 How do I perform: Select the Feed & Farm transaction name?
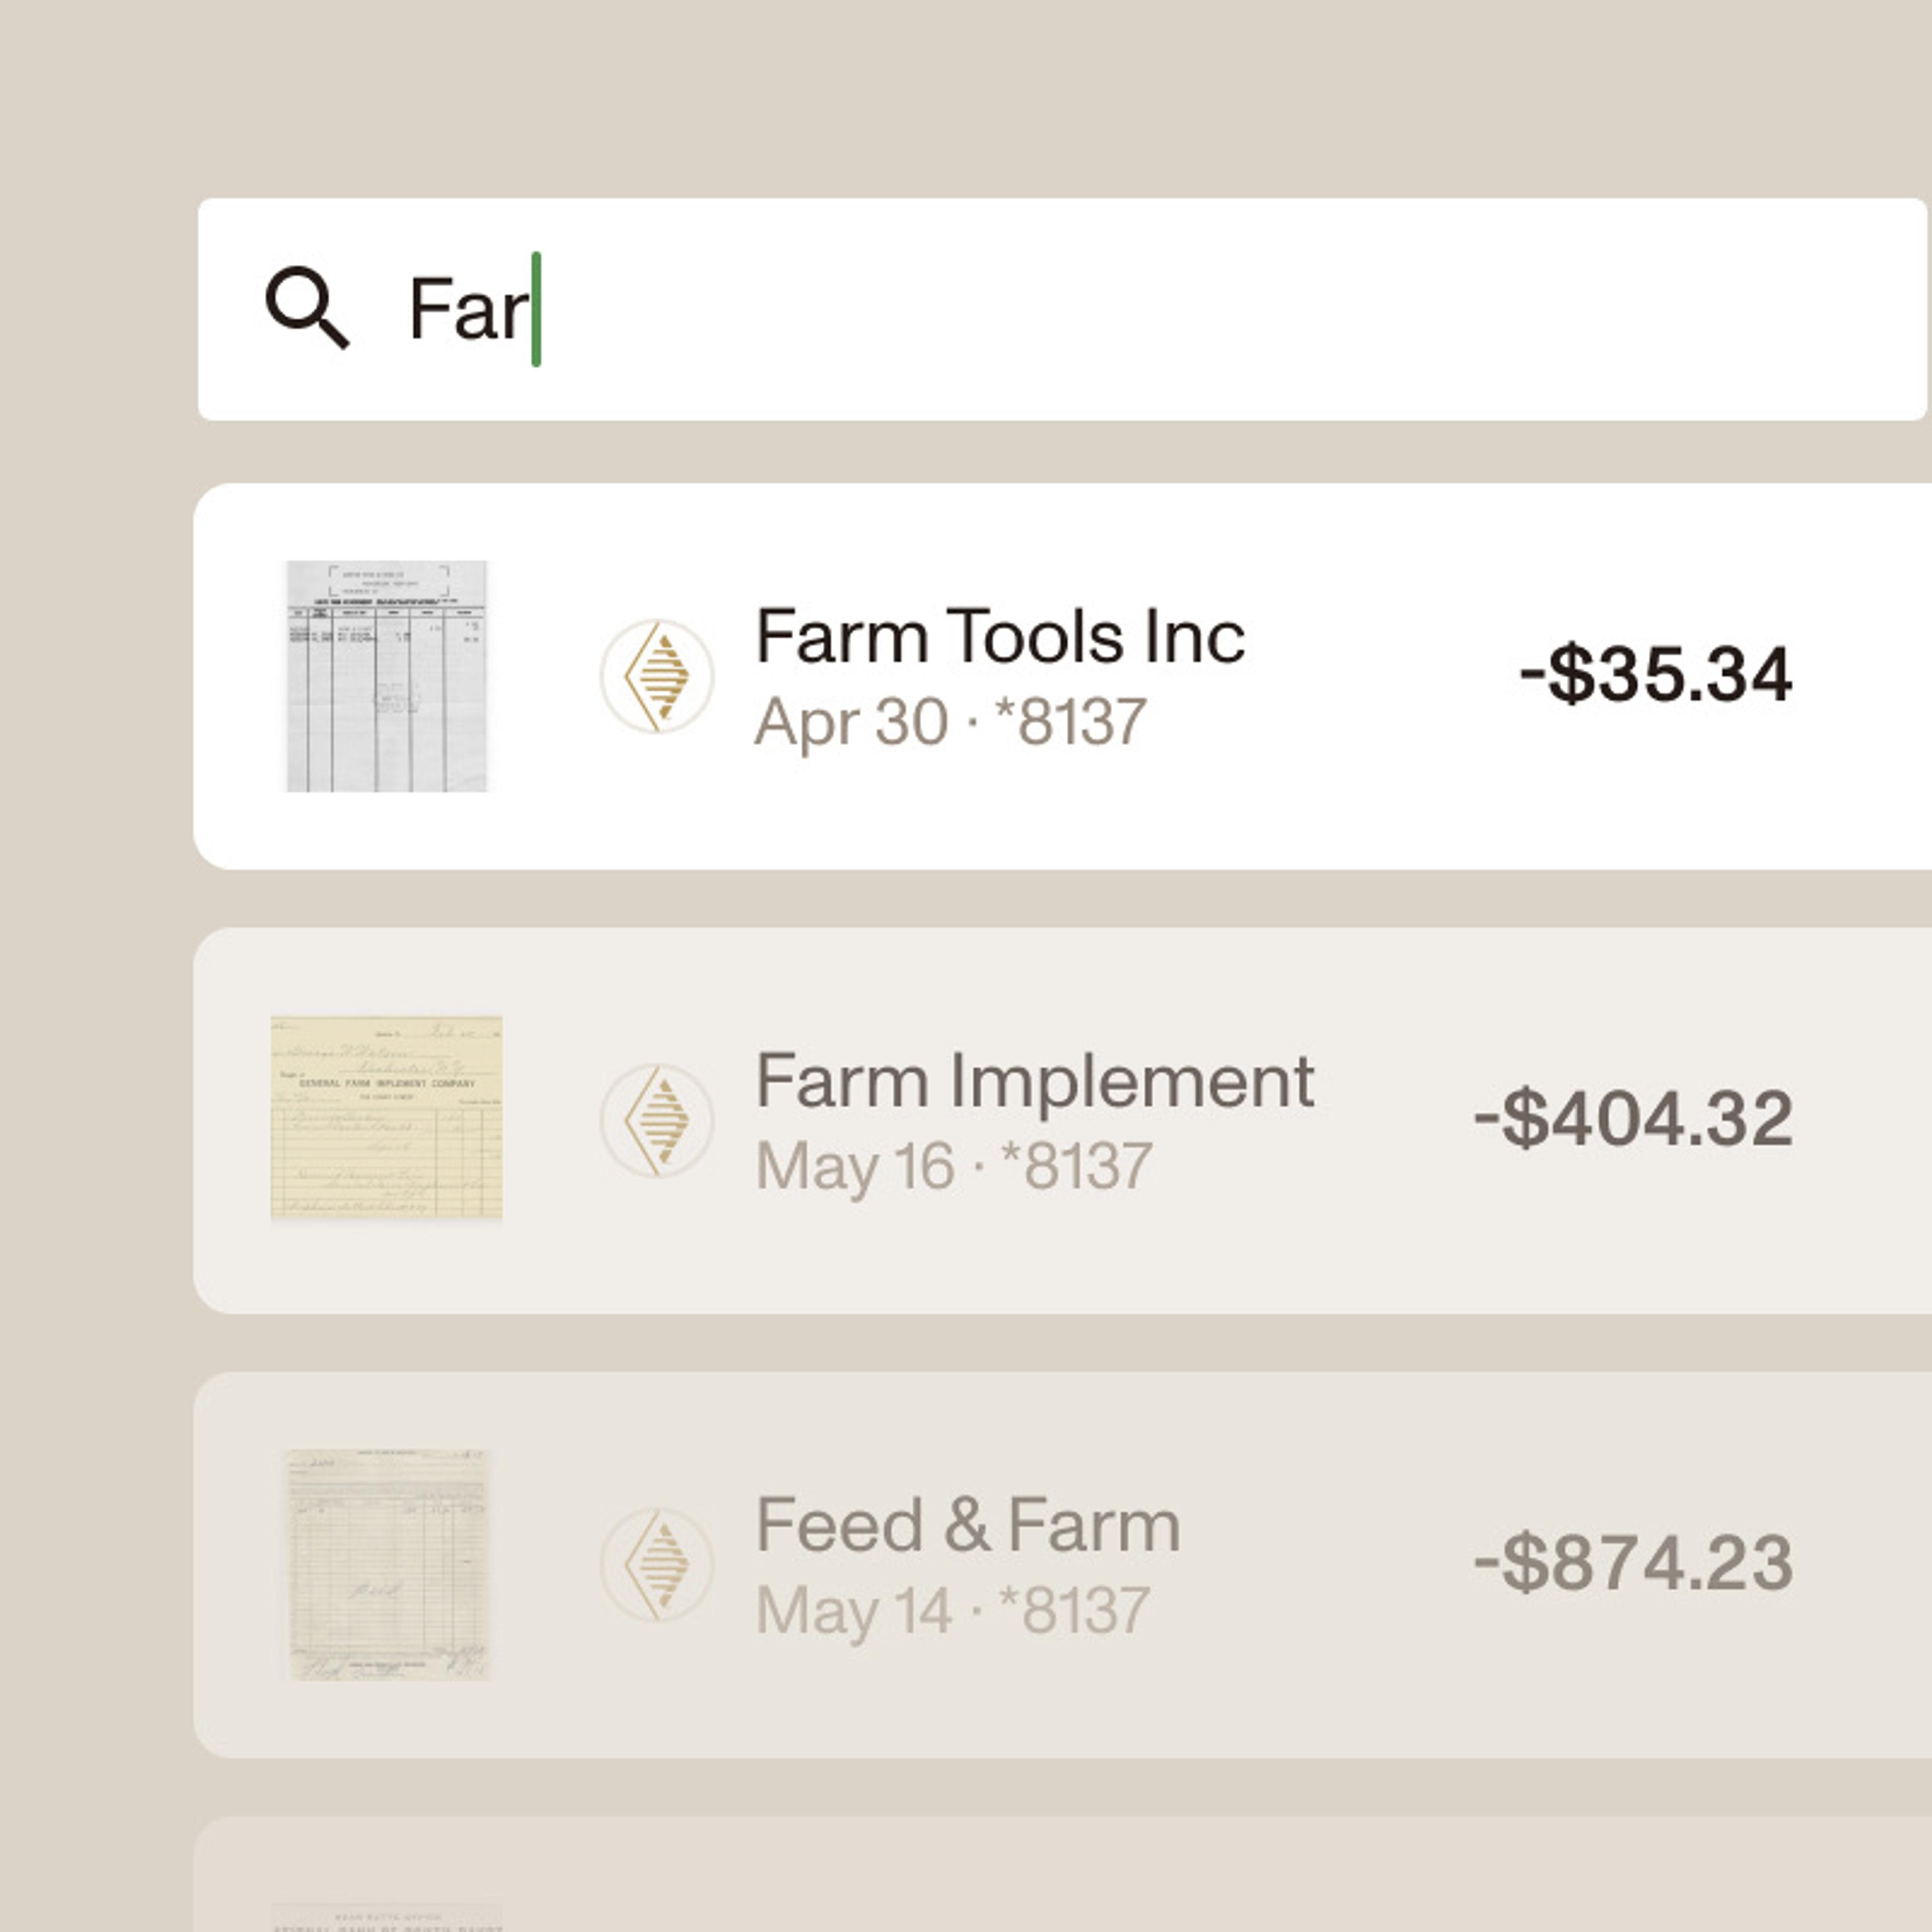coord(967,1525)
